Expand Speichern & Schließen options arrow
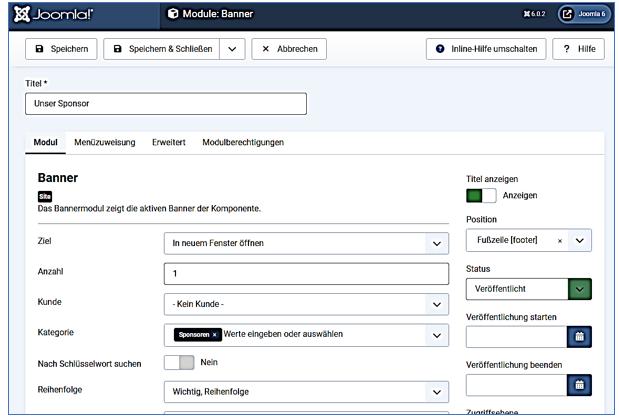 [232, 49]
